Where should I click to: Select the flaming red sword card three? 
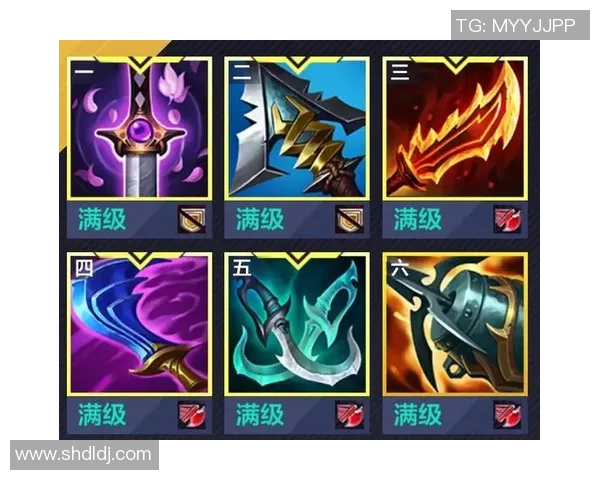coord(455,128)
